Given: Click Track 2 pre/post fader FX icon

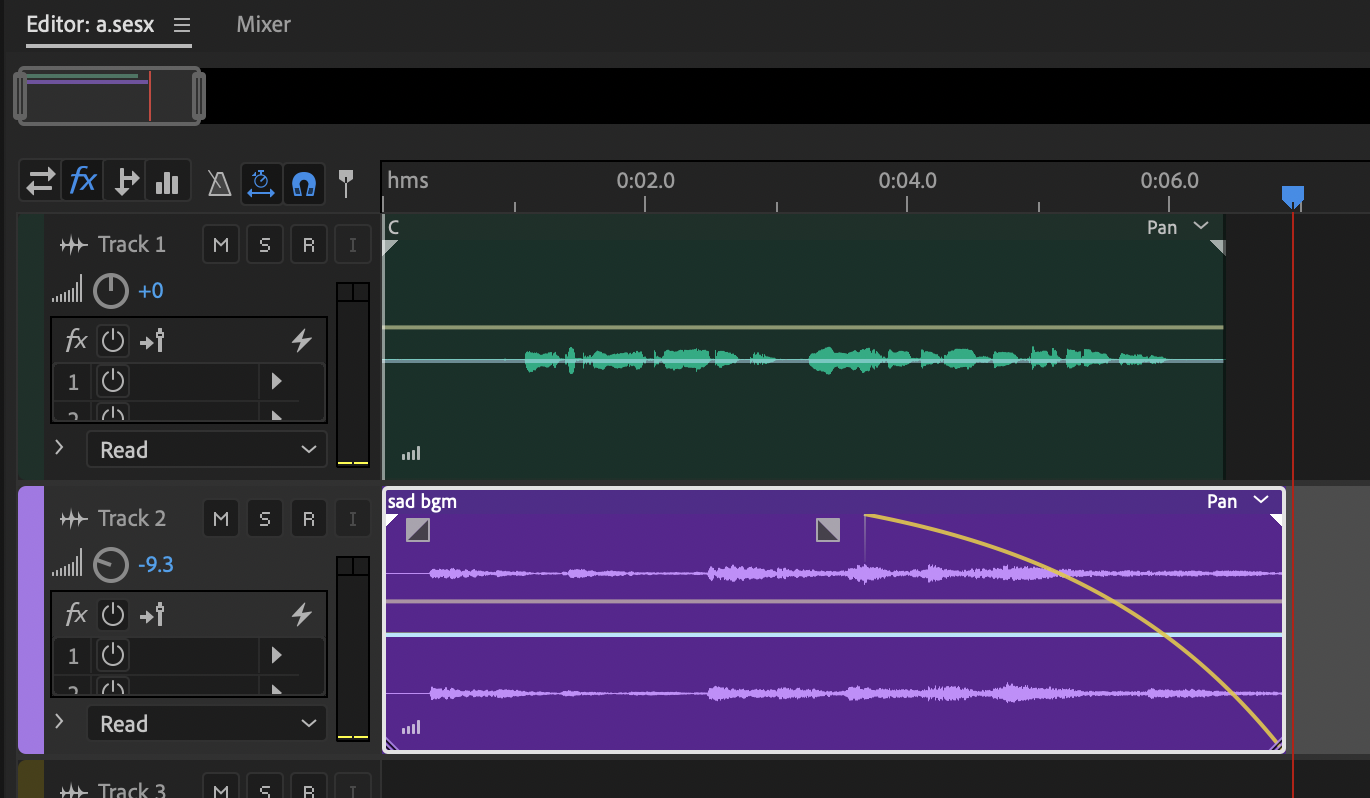Looking at the screenshot, I should coord(152,615).
